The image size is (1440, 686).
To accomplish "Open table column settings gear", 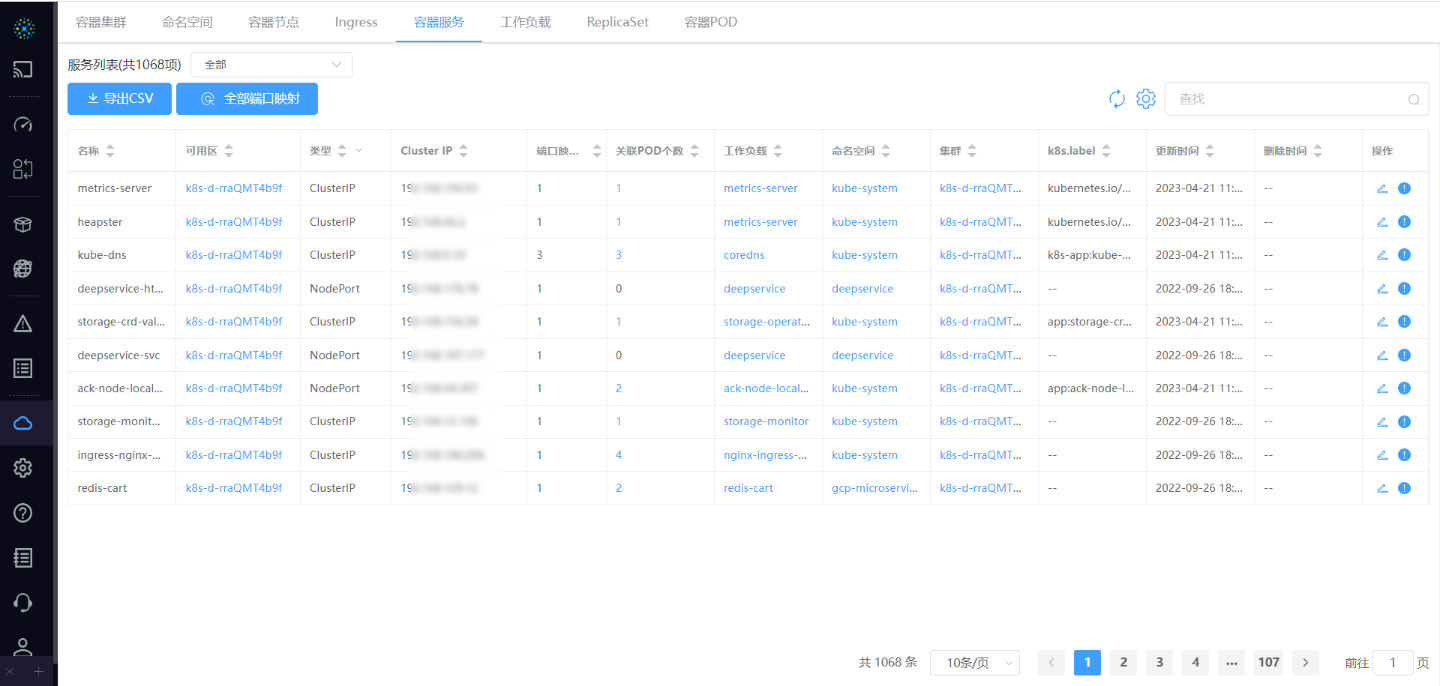I will (x=1146, y=99).
